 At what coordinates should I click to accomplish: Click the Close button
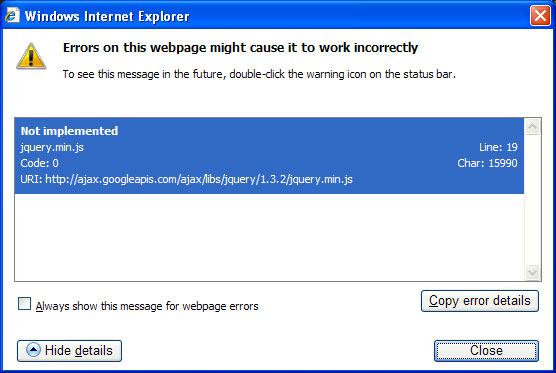[486, 351]
